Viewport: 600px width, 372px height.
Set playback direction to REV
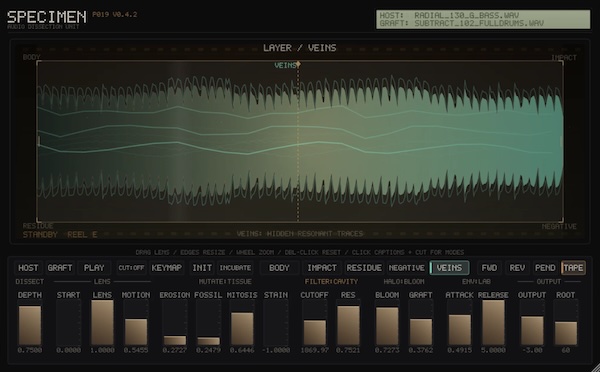point(517,268)
